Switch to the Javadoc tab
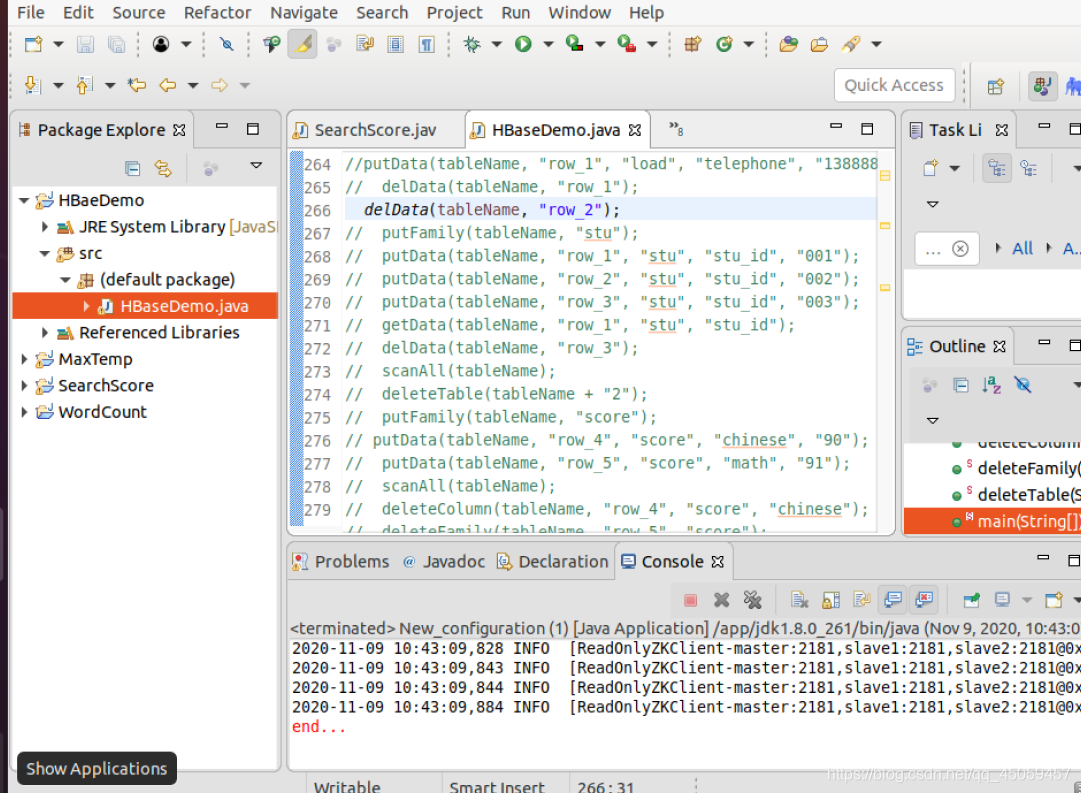 pos(444,561)
